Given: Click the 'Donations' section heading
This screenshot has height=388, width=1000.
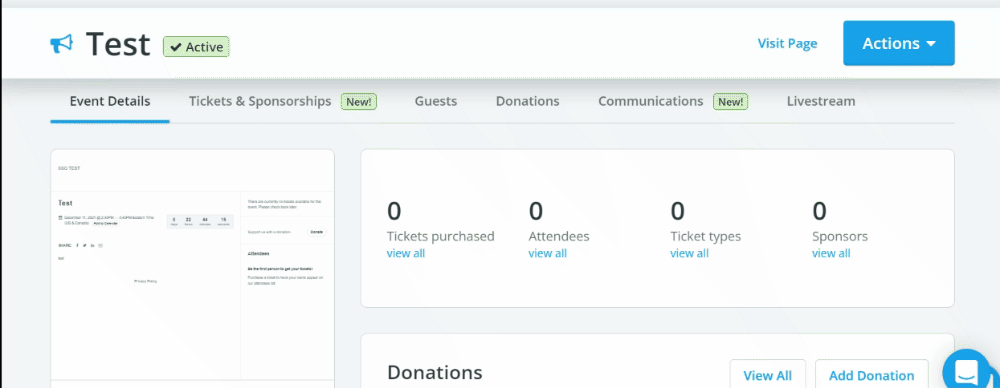Looking at the screenshot, I should (x=435, y=372).
